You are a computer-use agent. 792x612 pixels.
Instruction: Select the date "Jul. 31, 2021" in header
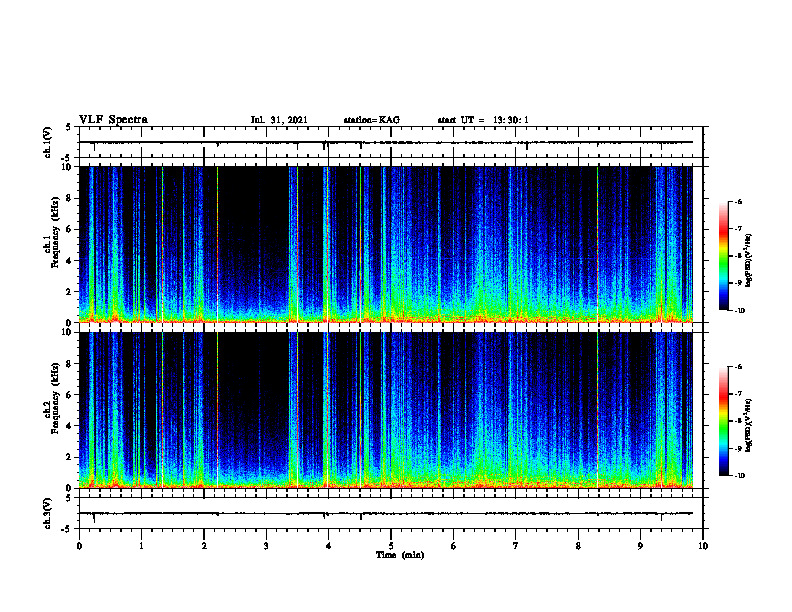[x=279, y=120]
